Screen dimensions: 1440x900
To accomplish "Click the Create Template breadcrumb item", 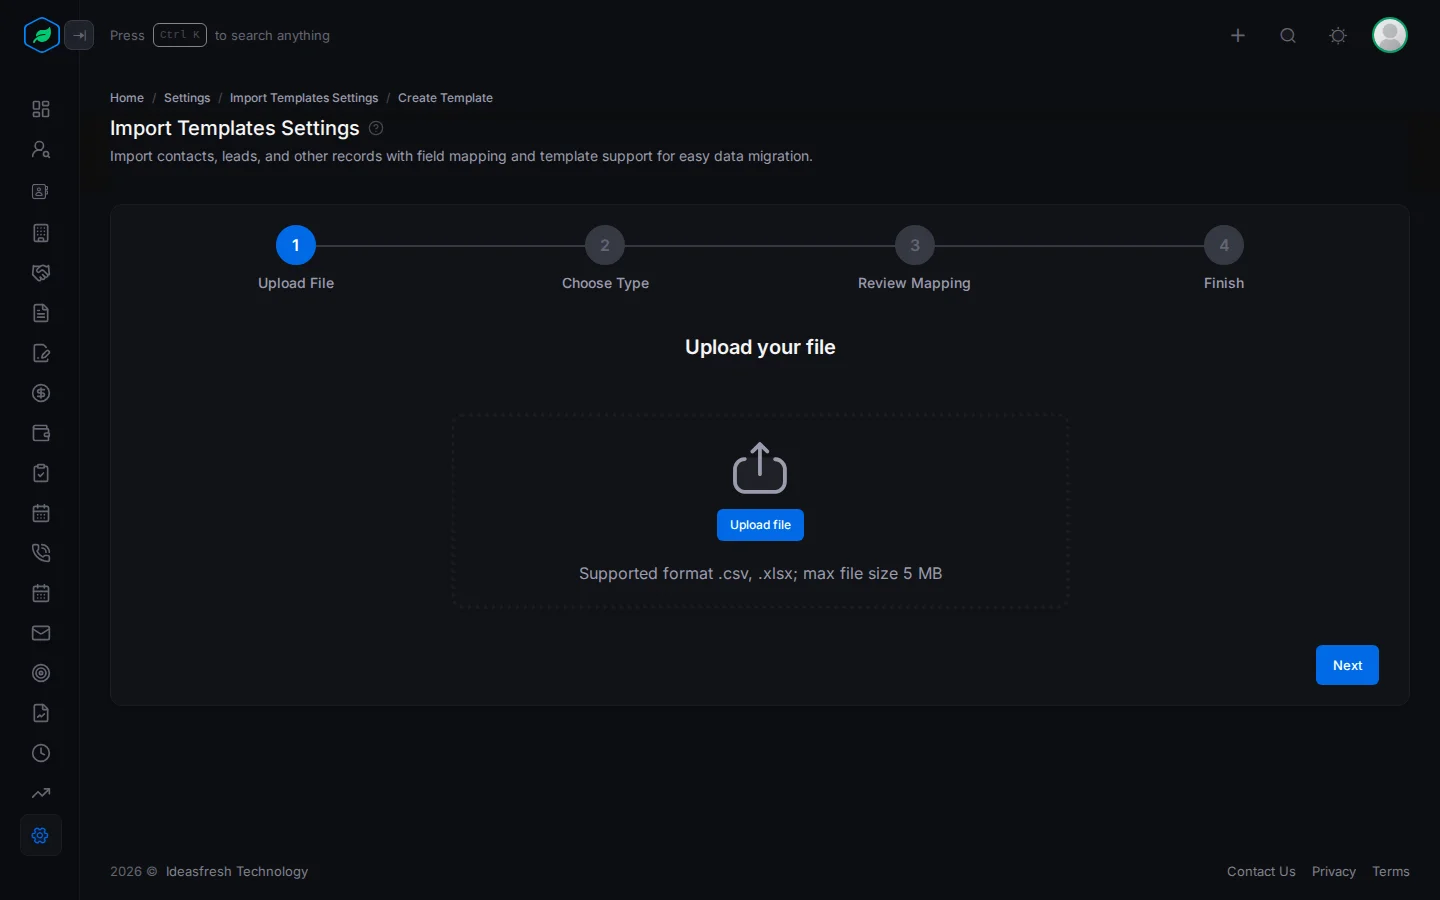I will tap(445, 98).
